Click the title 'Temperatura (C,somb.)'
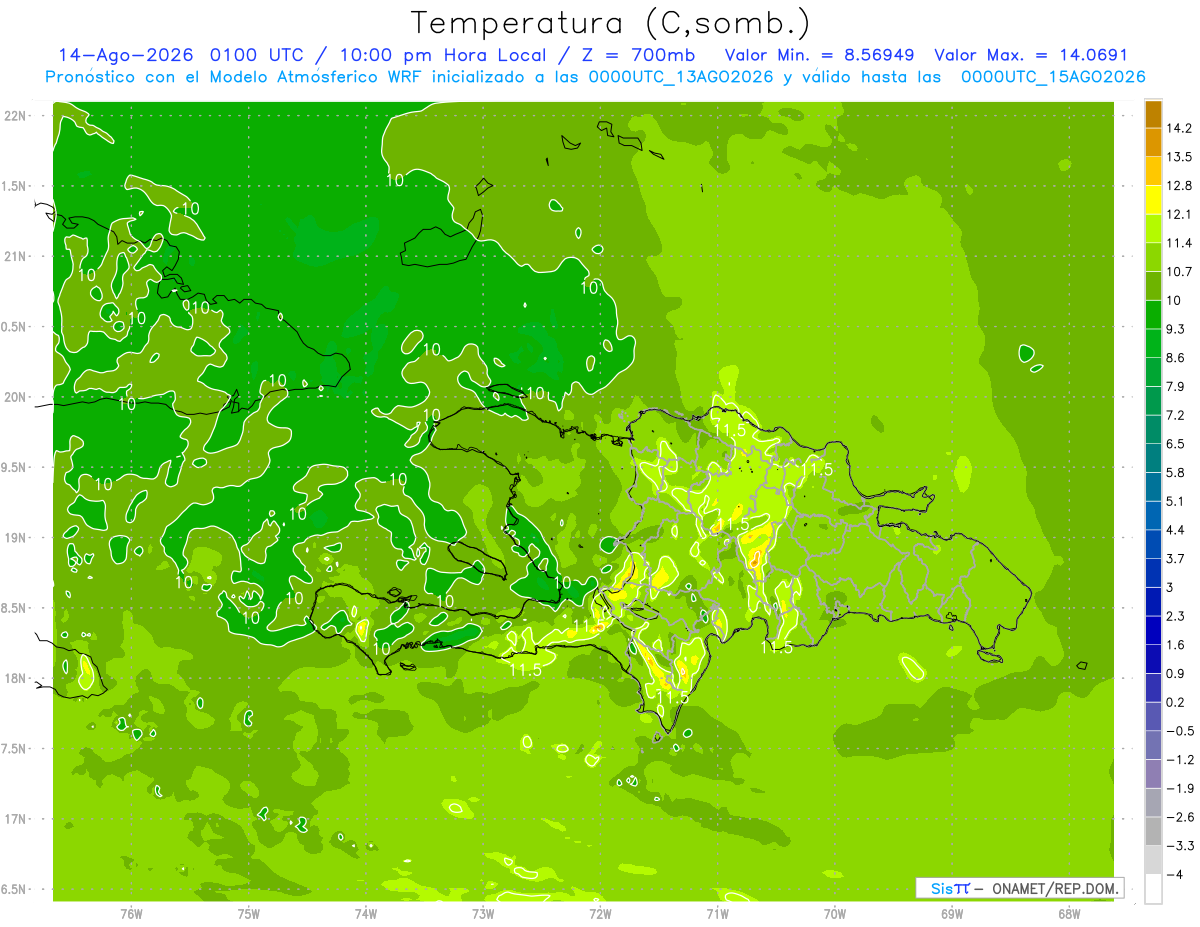The image size is (1200, 927). (610, 23)
